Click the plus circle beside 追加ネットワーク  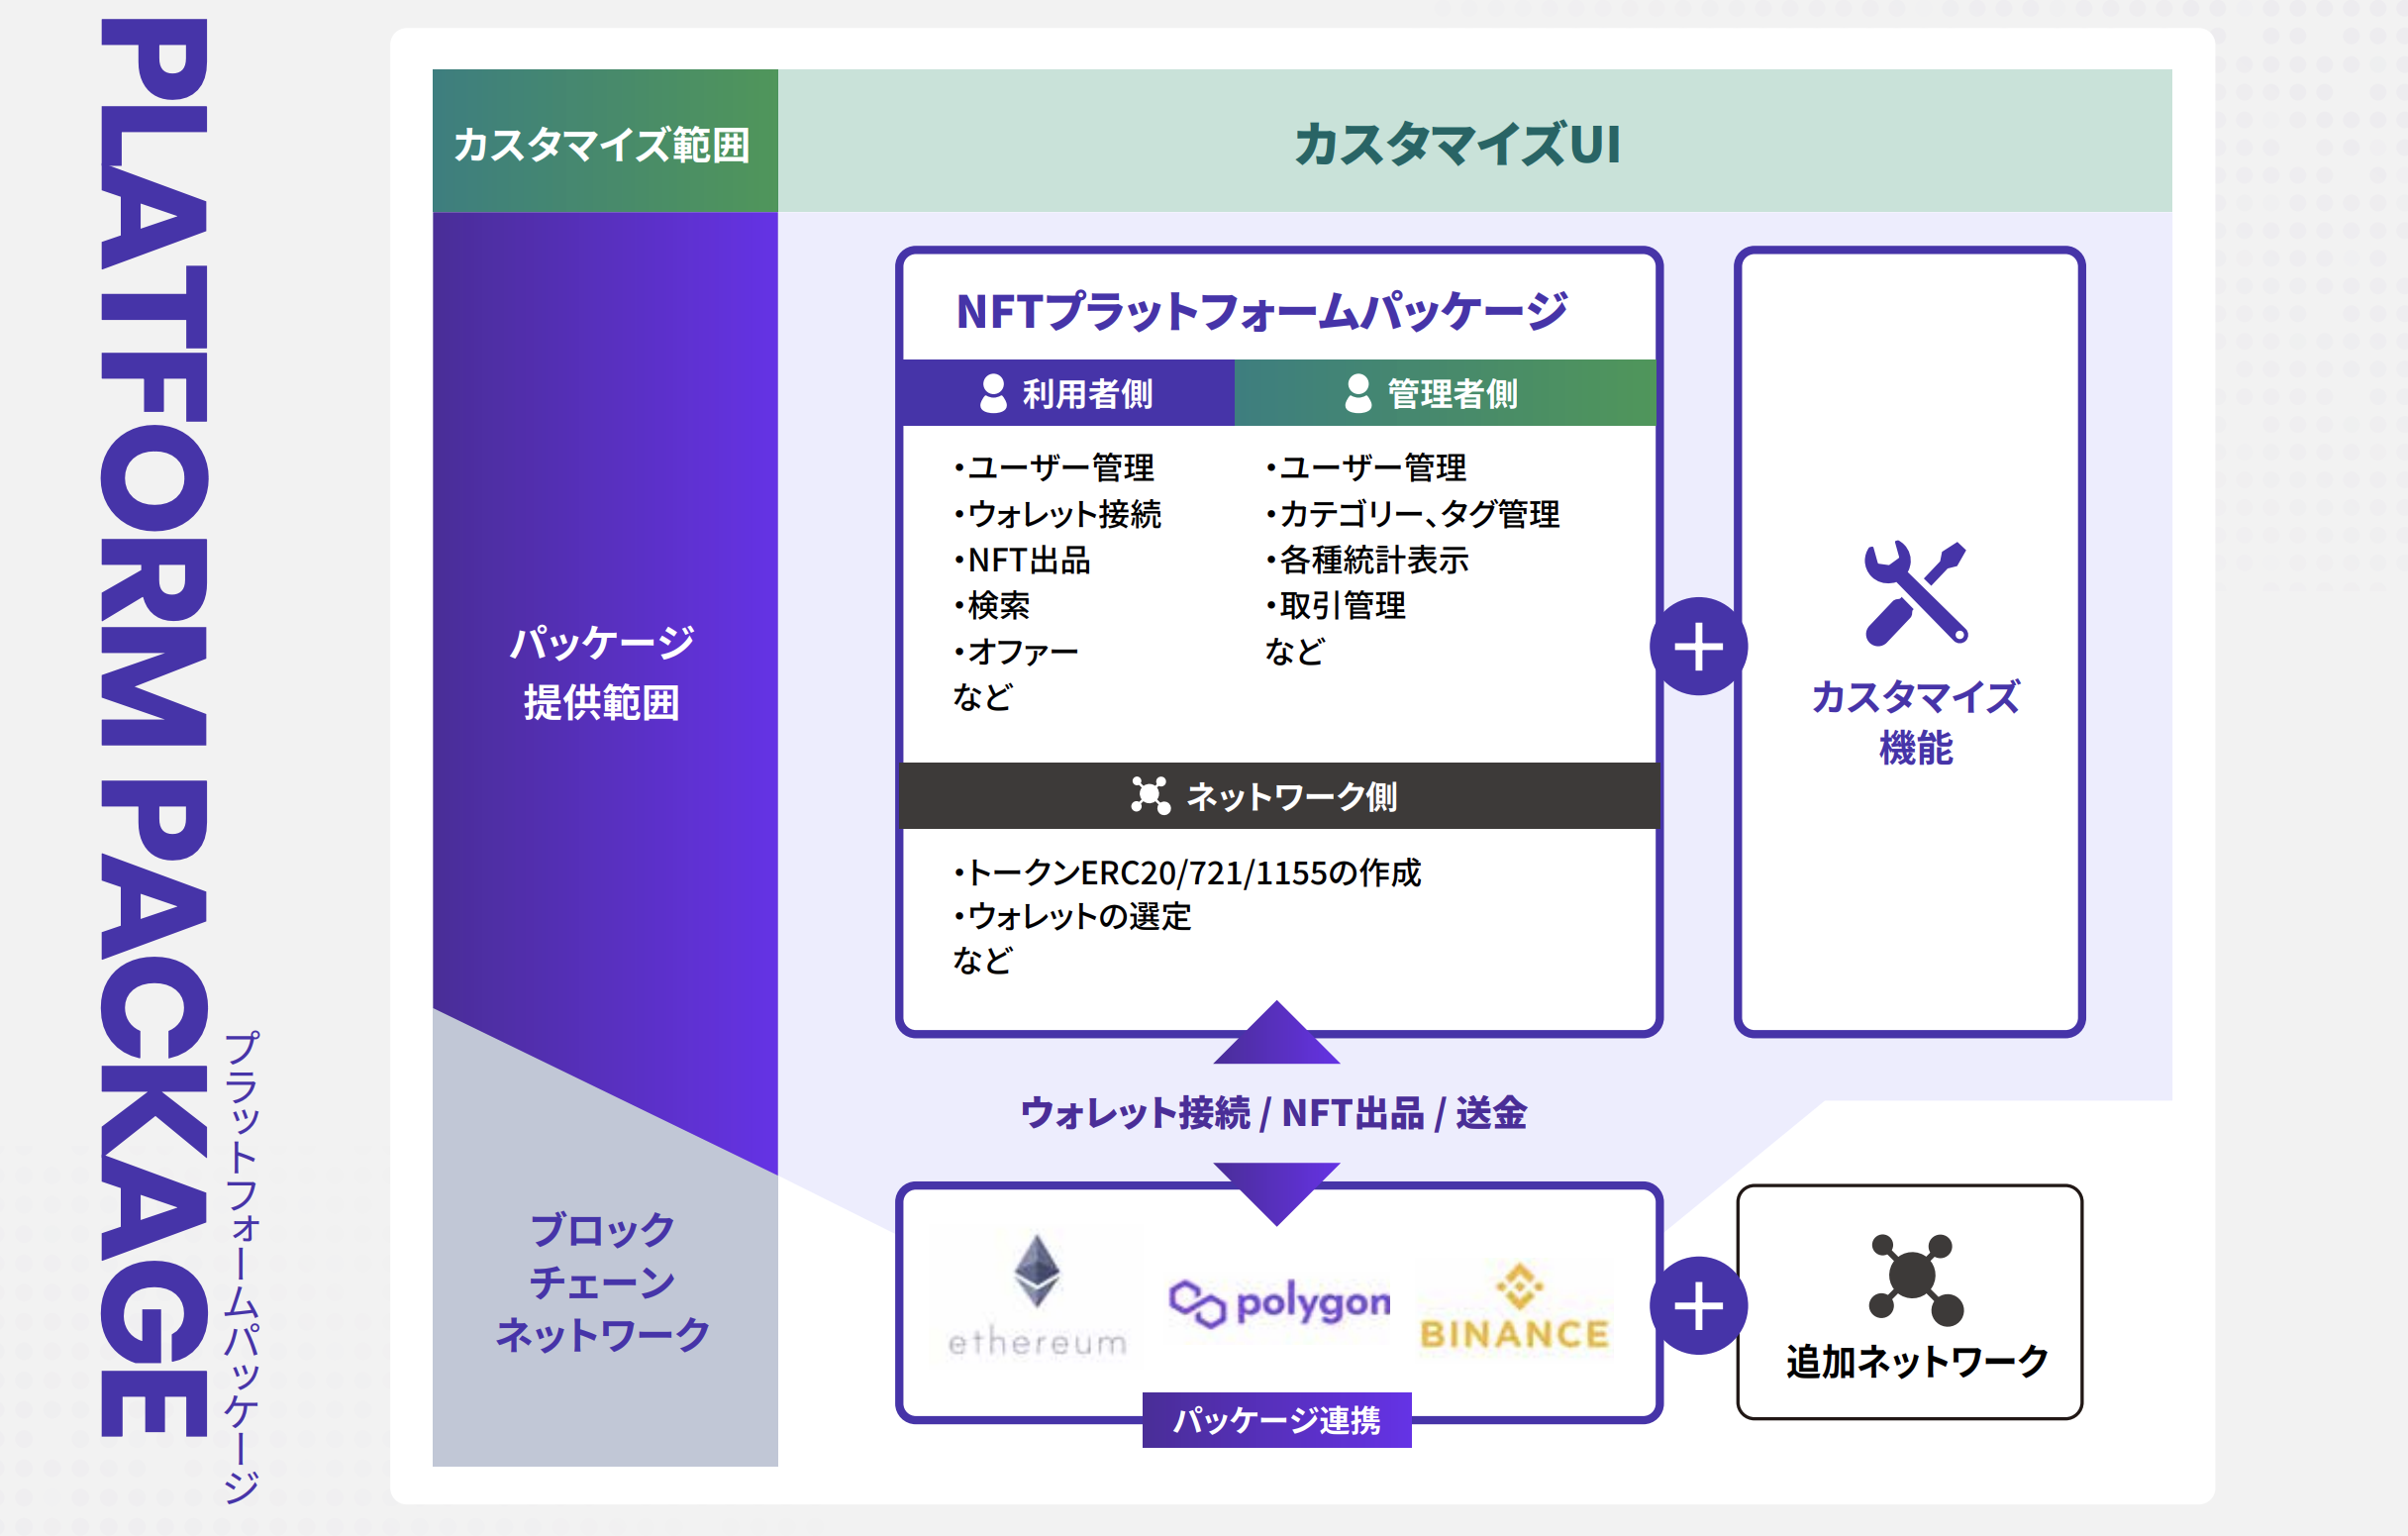click(1698, 1306)
